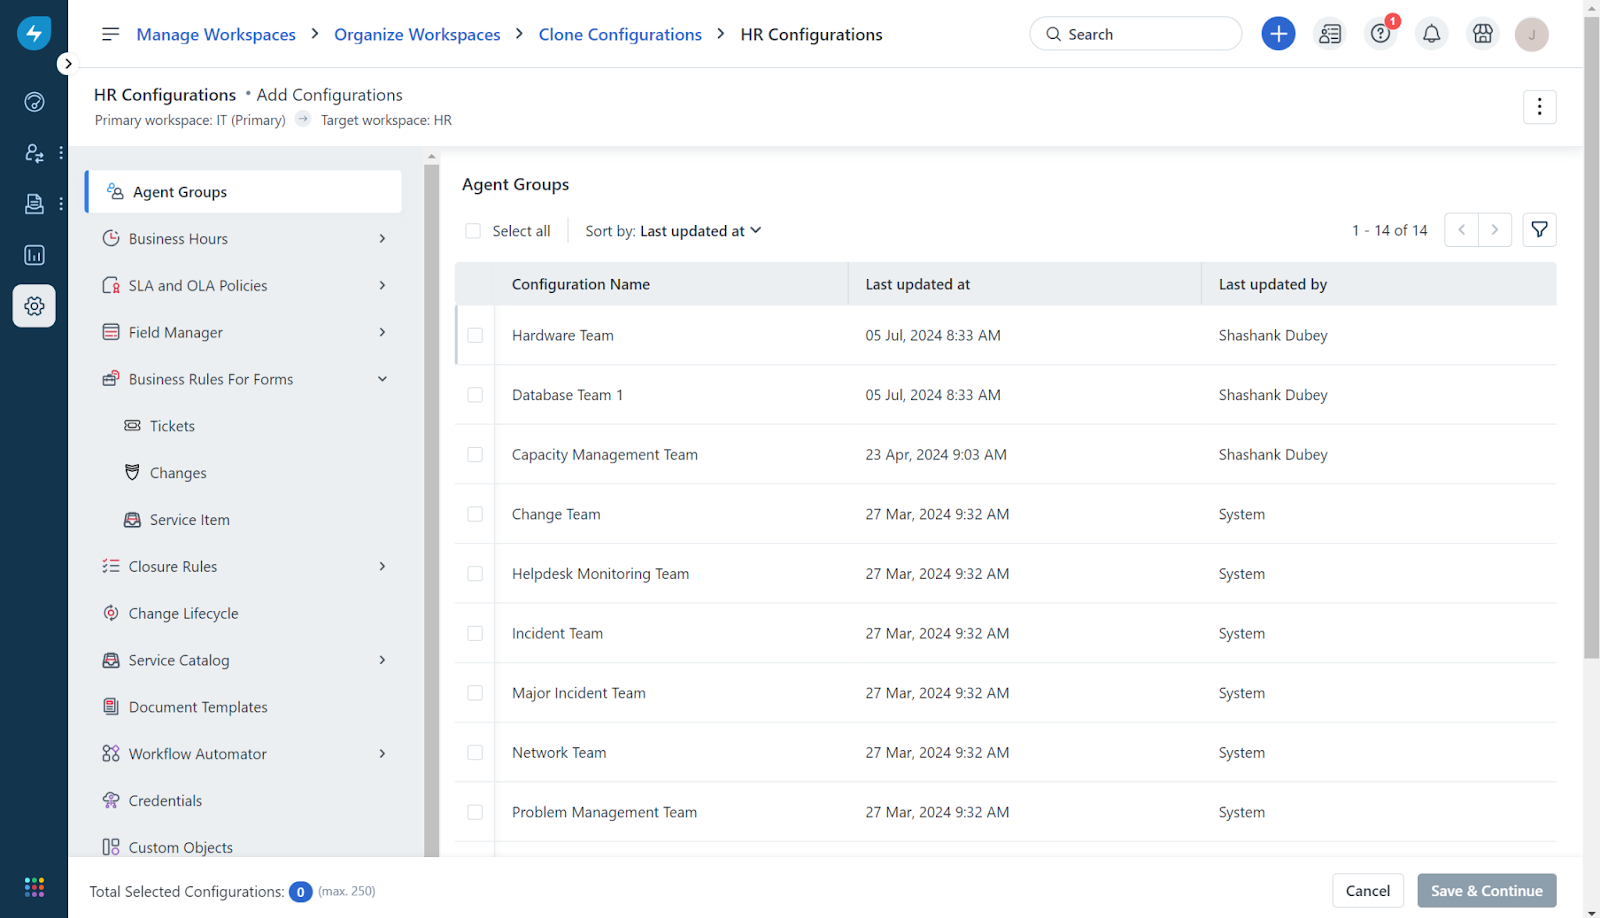1600x918 pixels.
Task: Click the Cancel button
Action: click(x=1368, y=890)
